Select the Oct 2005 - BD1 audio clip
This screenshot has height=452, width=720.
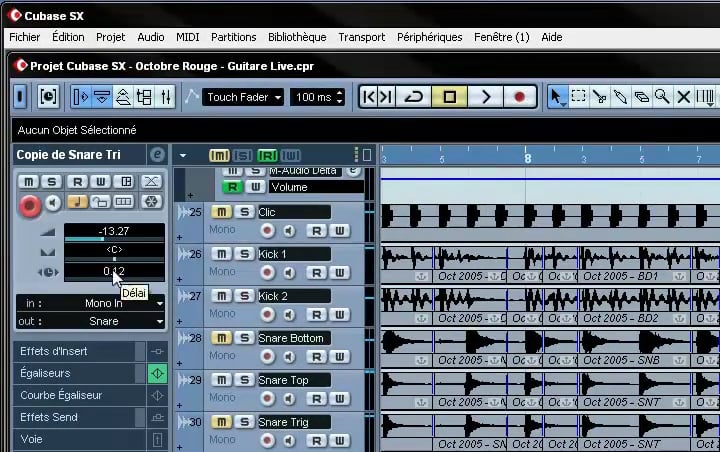(636, 265)
